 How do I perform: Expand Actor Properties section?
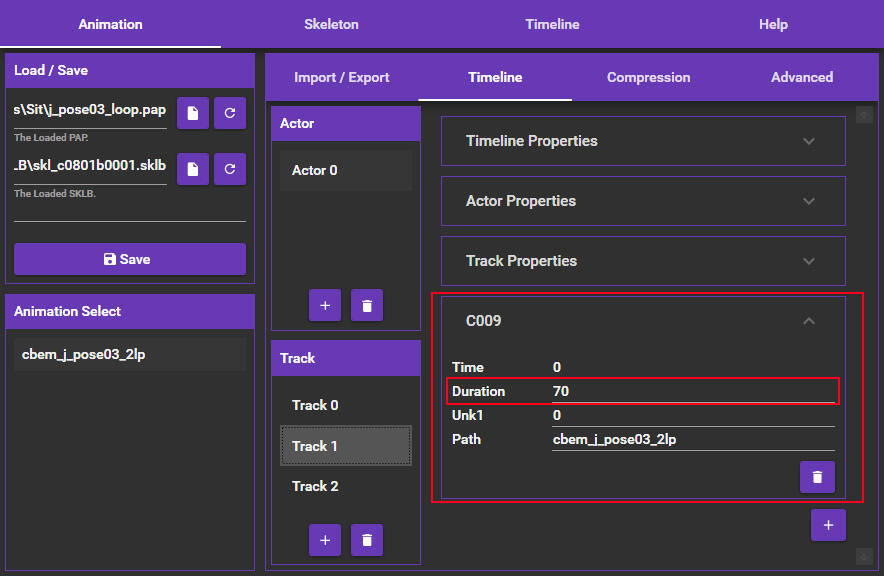tap(643, 201)
